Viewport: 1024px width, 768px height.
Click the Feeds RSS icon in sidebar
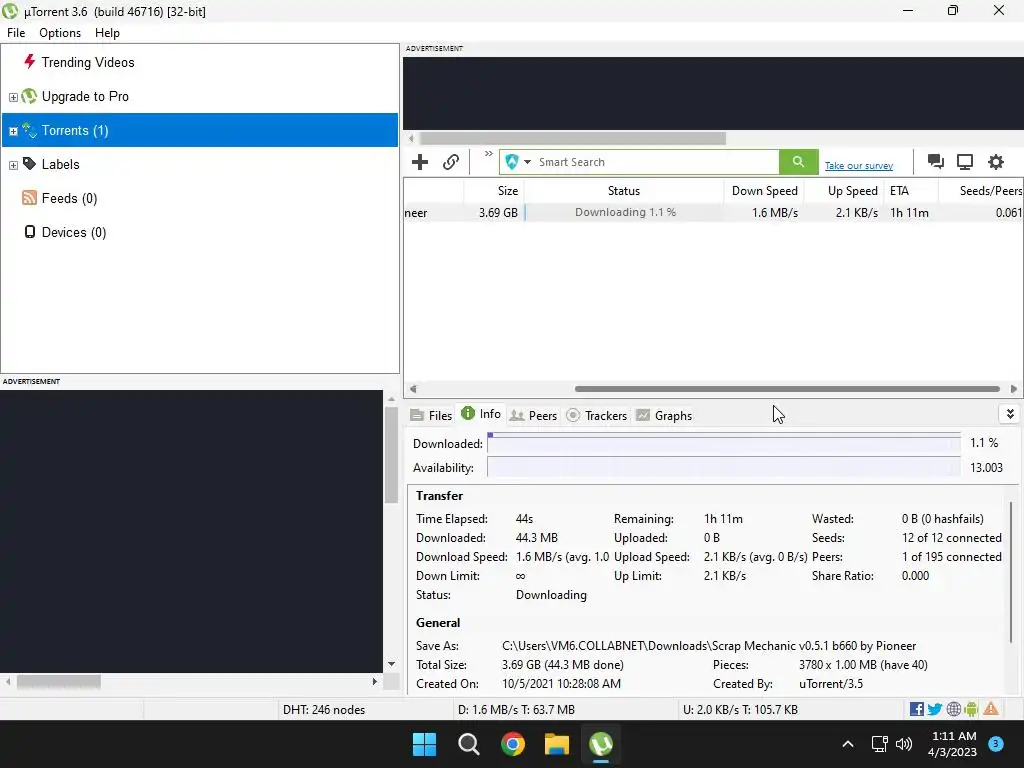tap(29, 198)
